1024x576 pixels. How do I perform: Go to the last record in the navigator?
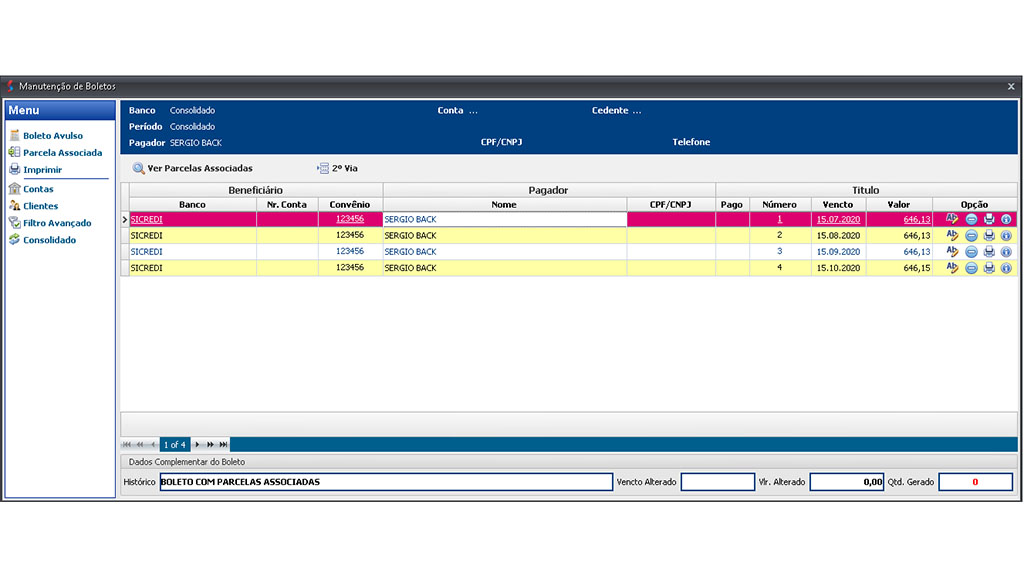223,445
